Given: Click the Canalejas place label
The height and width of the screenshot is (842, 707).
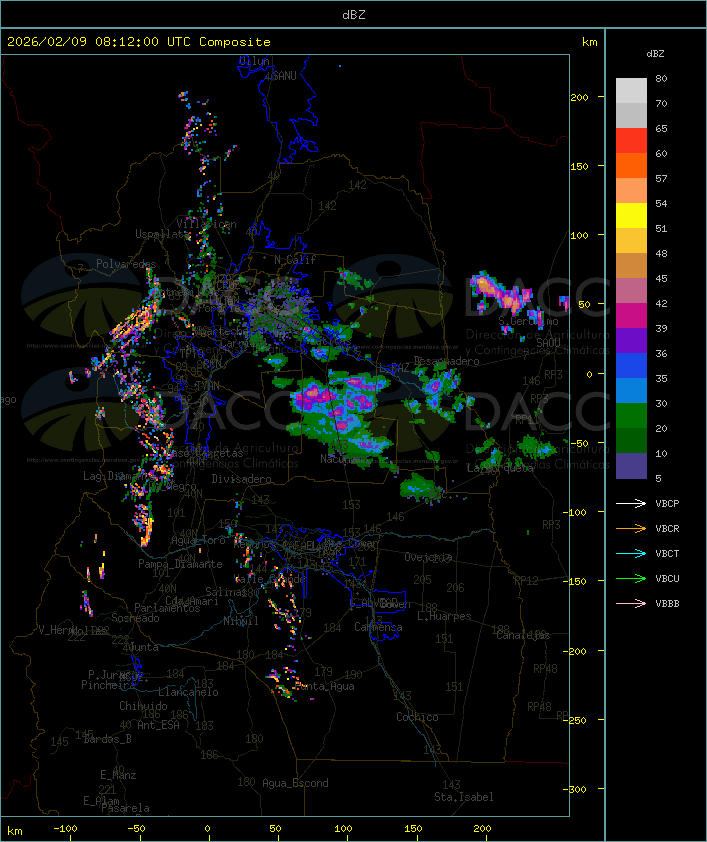Looking at the screenshot, I should [523, 635].
